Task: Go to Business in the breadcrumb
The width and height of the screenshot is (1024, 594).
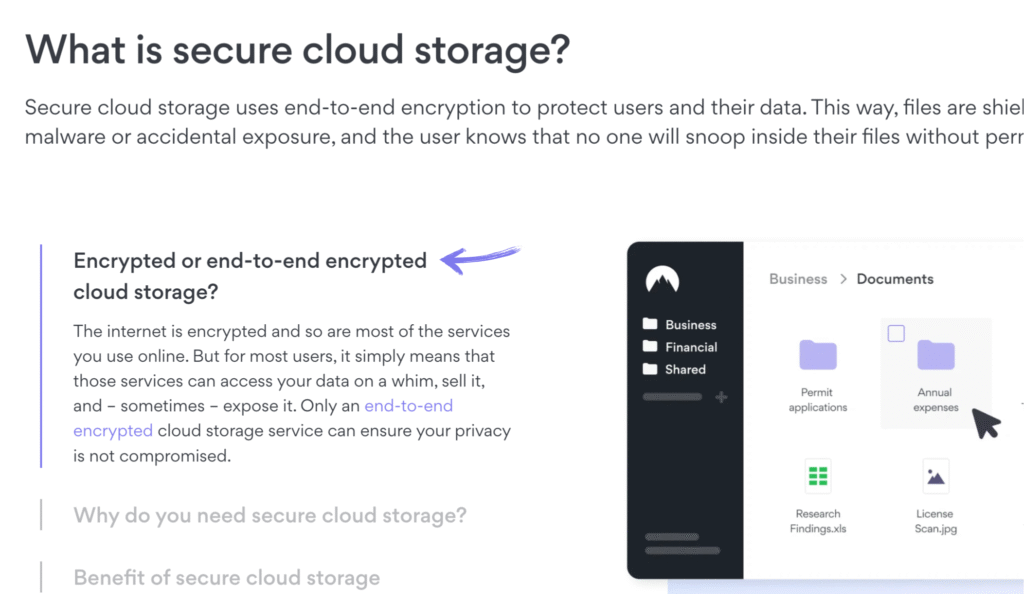Action: (x=798, y=279)
